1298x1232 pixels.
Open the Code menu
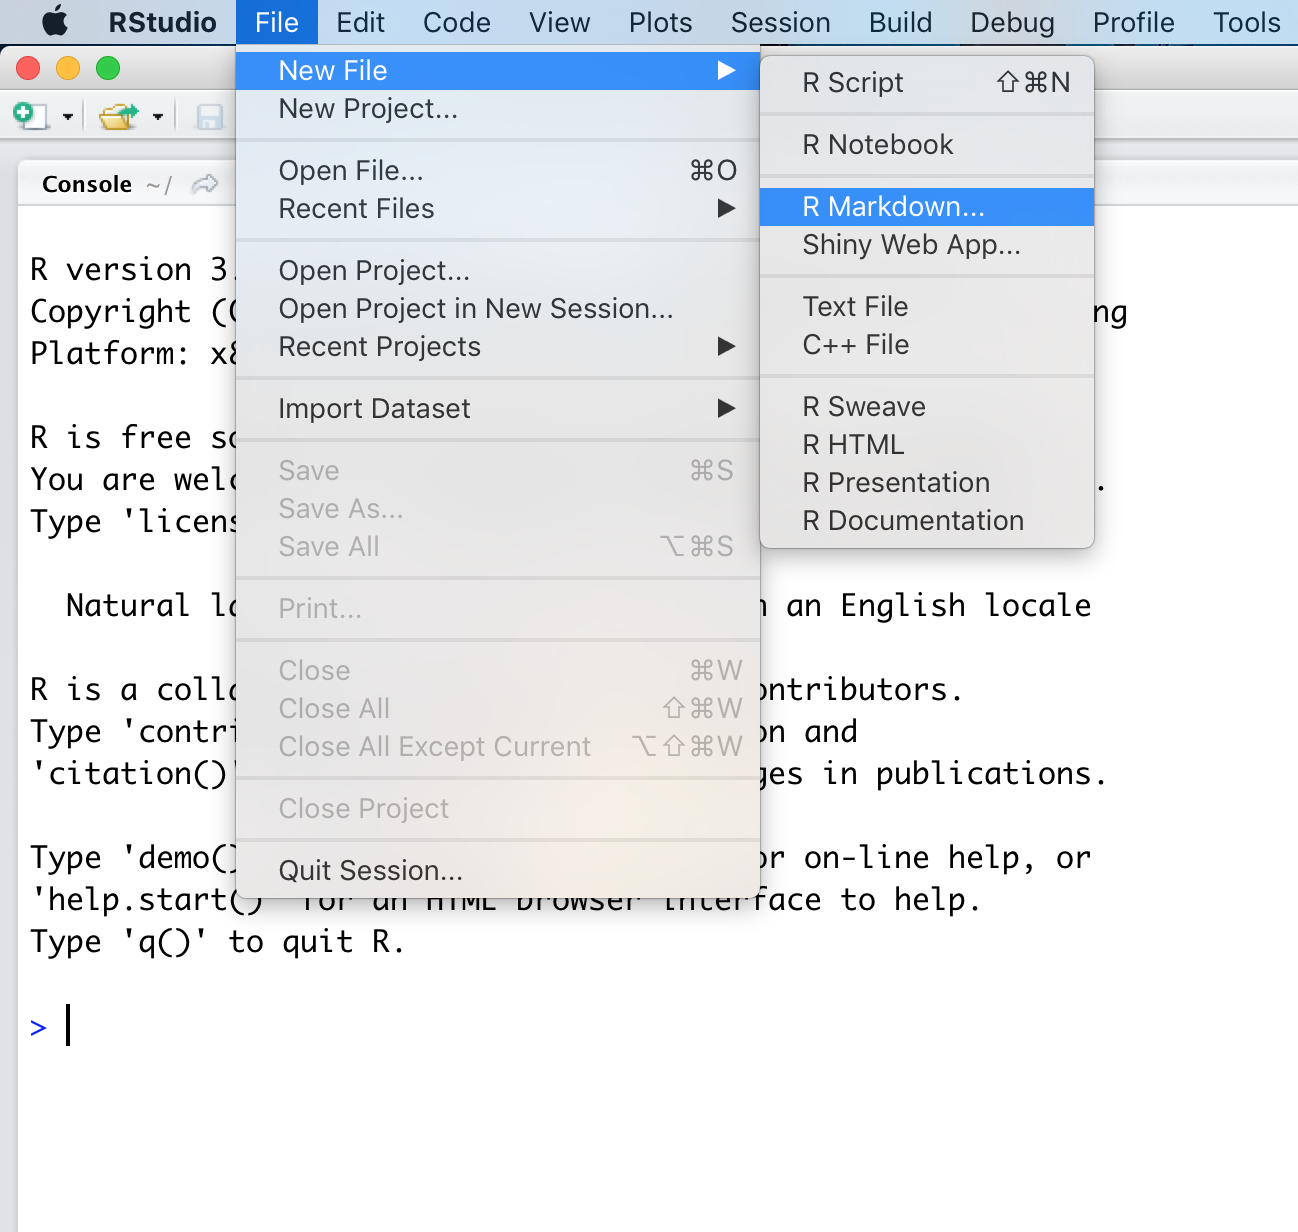click(x=456, y=22)
